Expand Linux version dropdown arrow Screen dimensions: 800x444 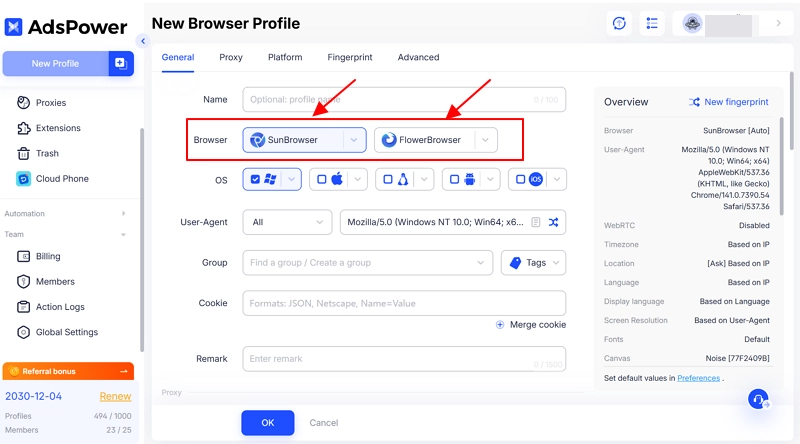click(424, 179)
